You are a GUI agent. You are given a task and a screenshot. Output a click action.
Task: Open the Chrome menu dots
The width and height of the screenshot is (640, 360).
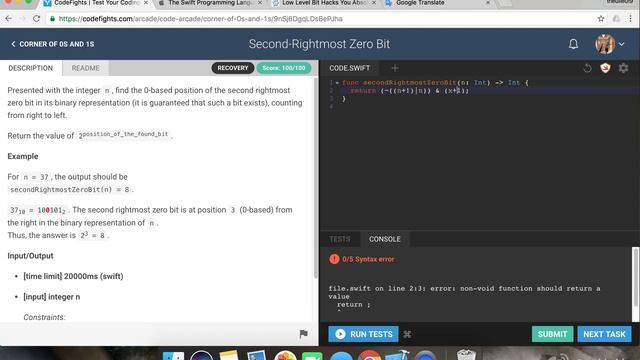click(631, 19)
